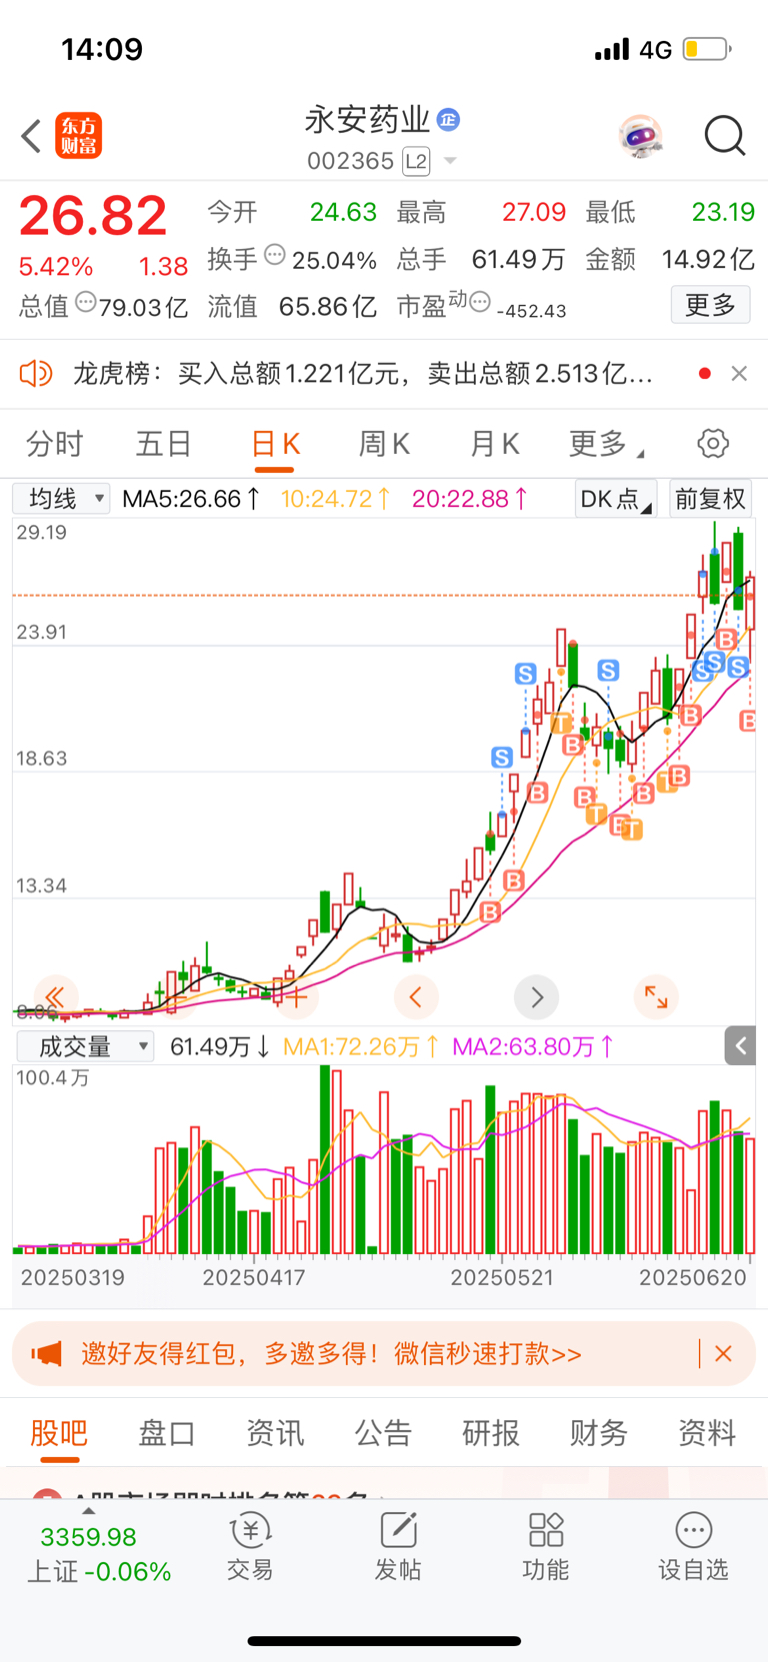
Task: Tap the cellular signal bars
Action: point(612,49)
